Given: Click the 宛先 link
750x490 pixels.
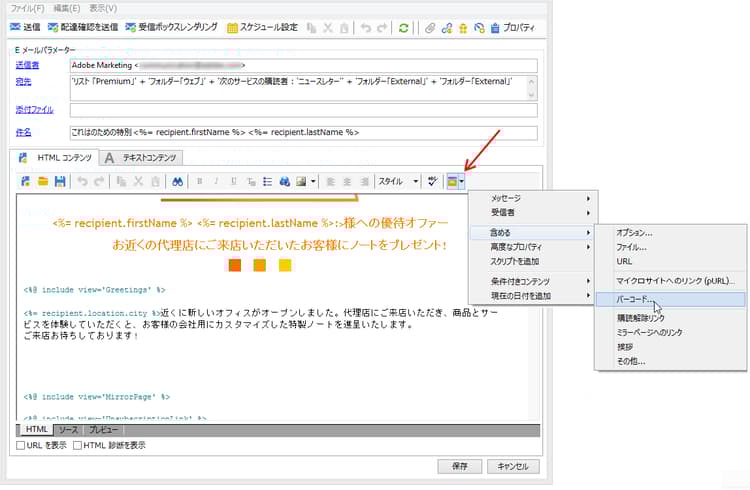Looking at the screenshot, I should [x=23, y=81].
